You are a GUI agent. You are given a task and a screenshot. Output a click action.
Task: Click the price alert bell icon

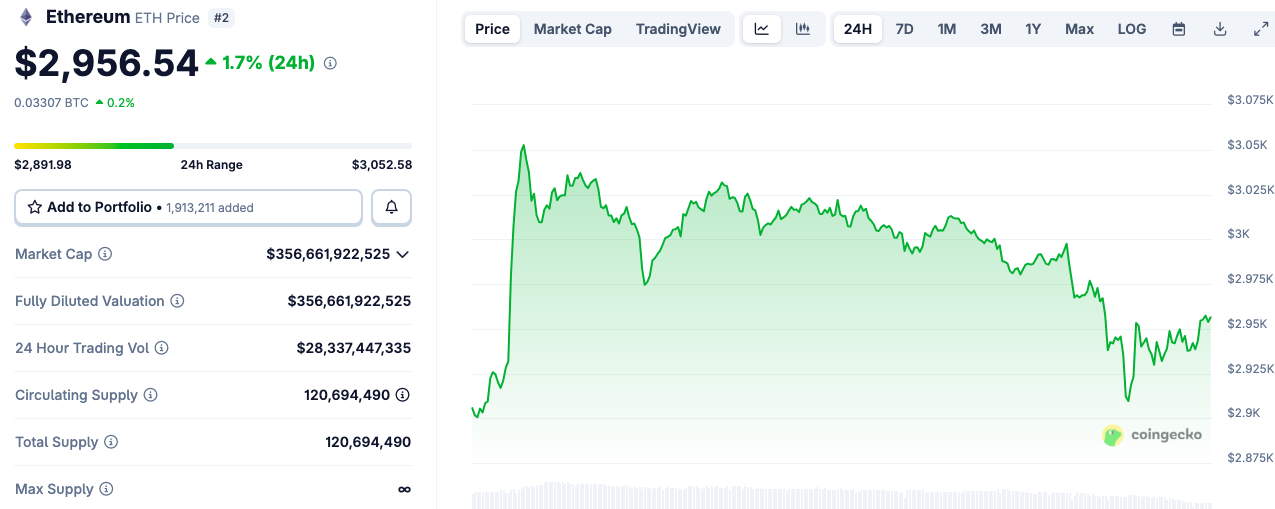(391, 207)
